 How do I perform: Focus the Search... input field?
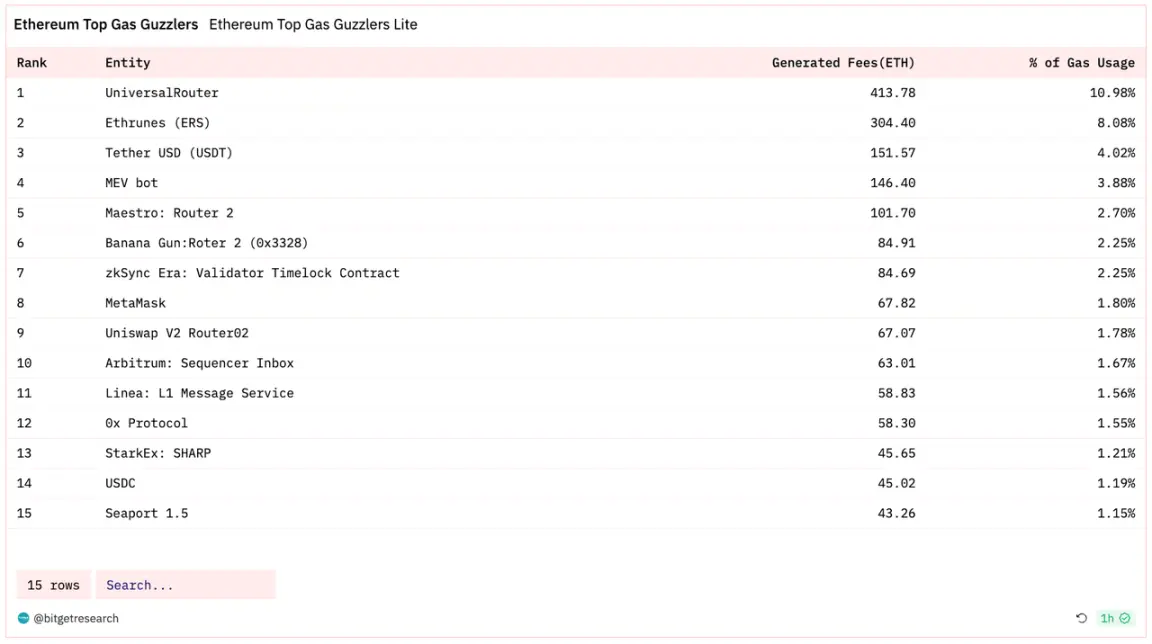[186, 585]
